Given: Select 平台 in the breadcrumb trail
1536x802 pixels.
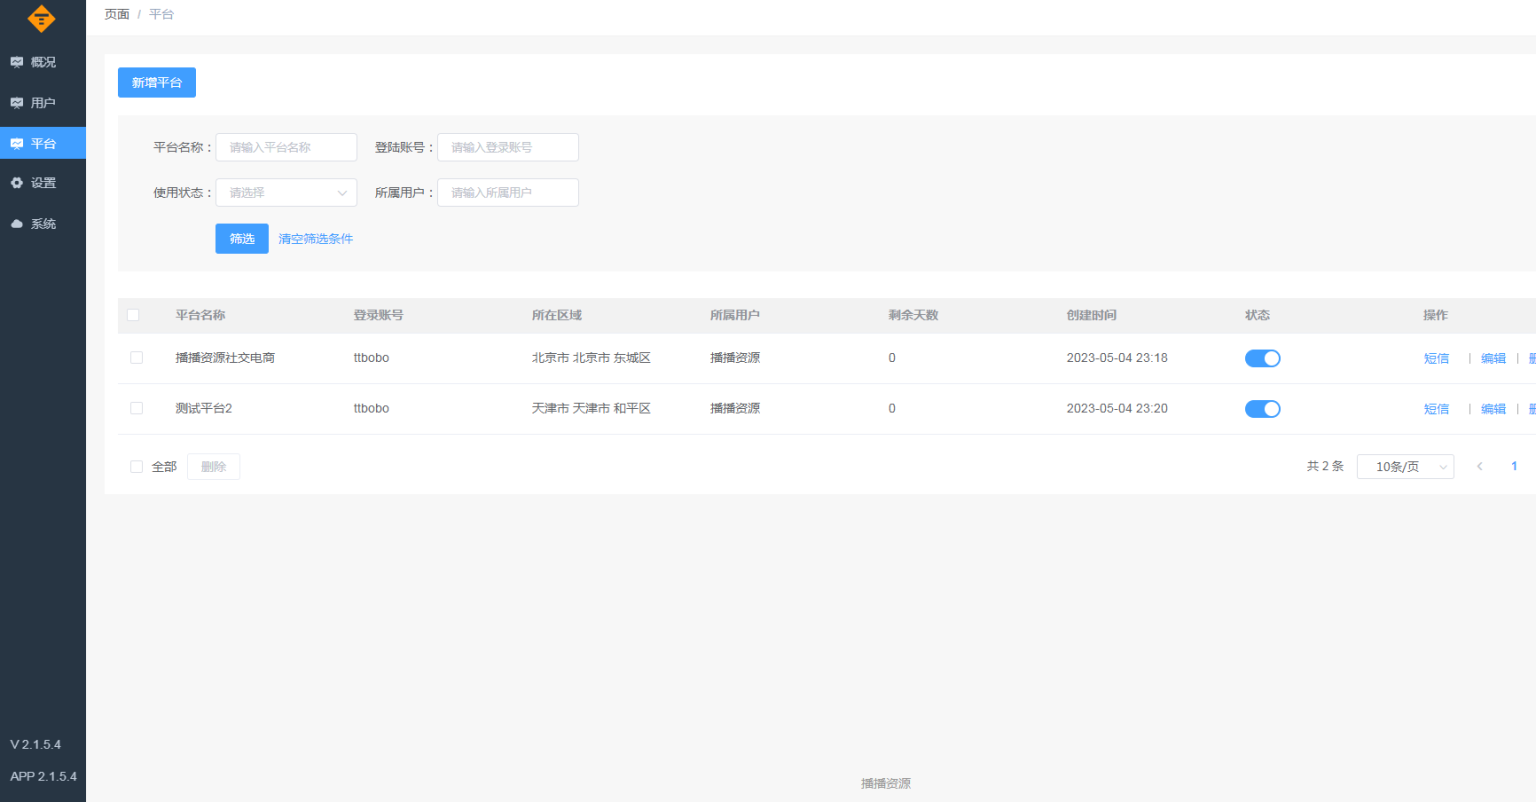Looking at the screenshot, I should pyautogui.click(x=160, y=14).
